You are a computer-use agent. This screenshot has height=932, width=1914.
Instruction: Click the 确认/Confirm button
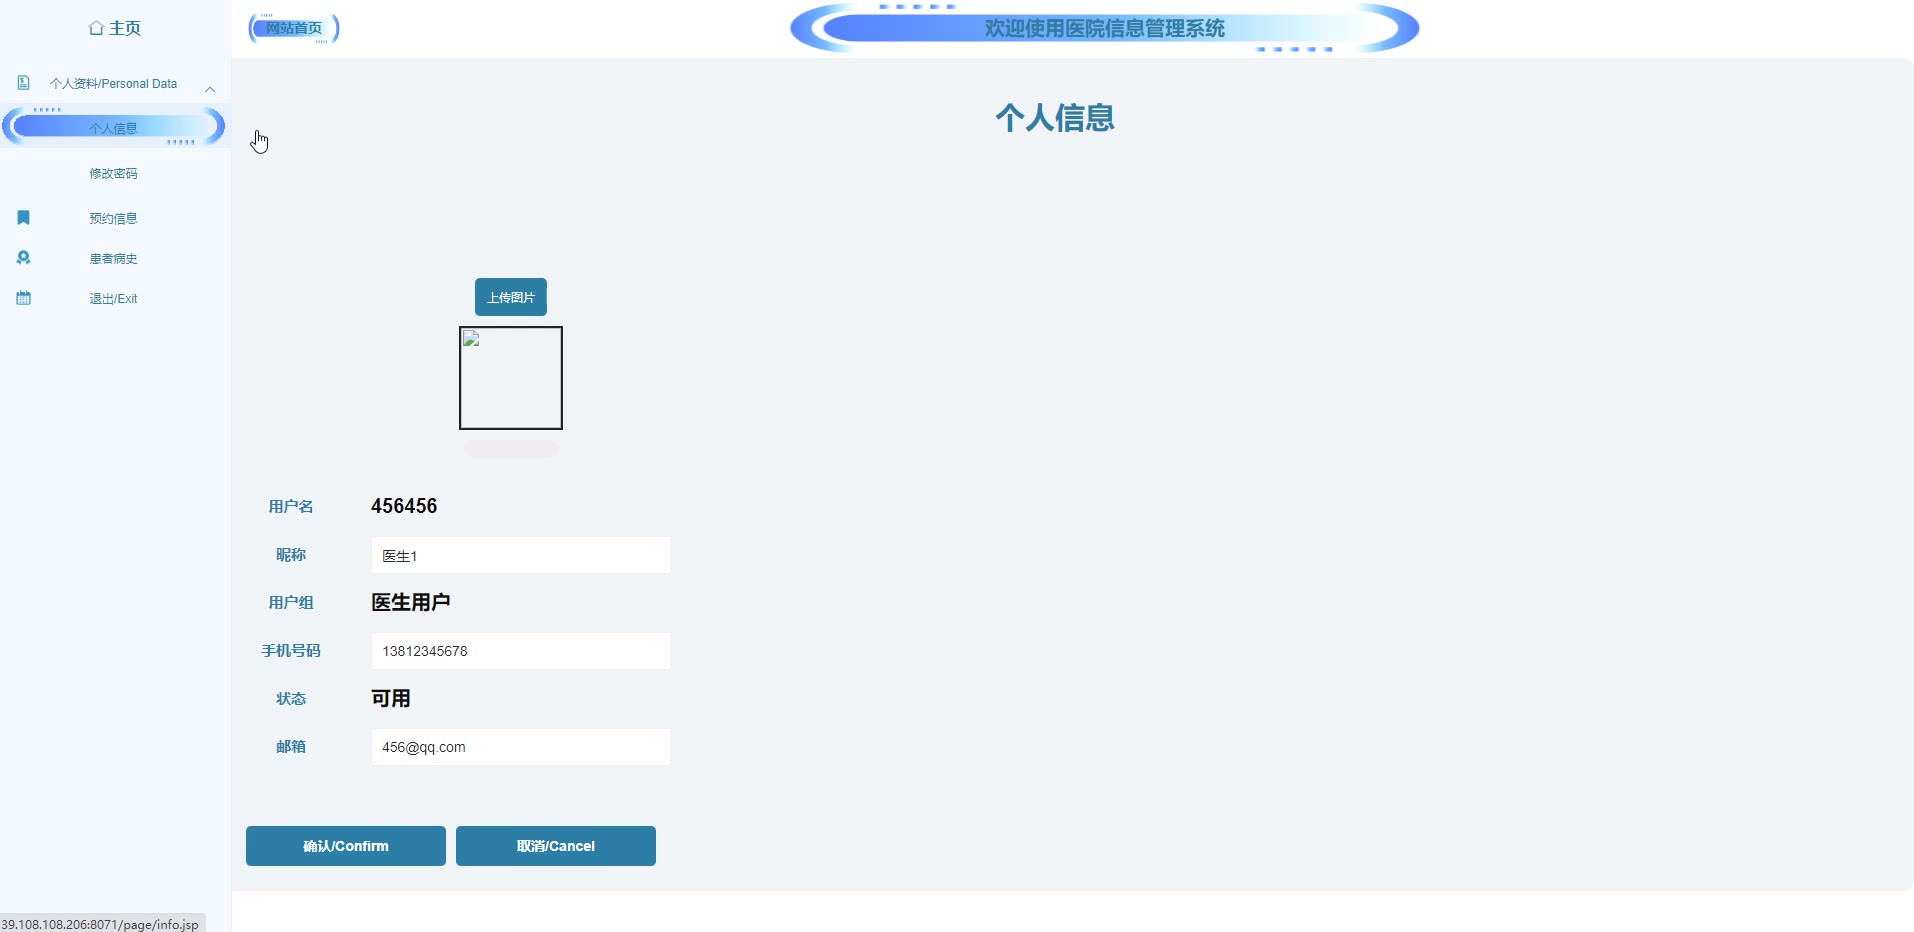click(346, 846)
